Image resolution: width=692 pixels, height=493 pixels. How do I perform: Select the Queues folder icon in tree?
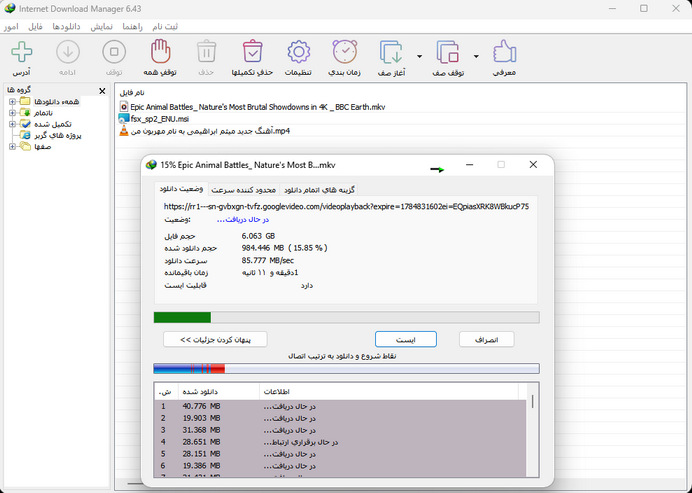(x=25, y=147)
